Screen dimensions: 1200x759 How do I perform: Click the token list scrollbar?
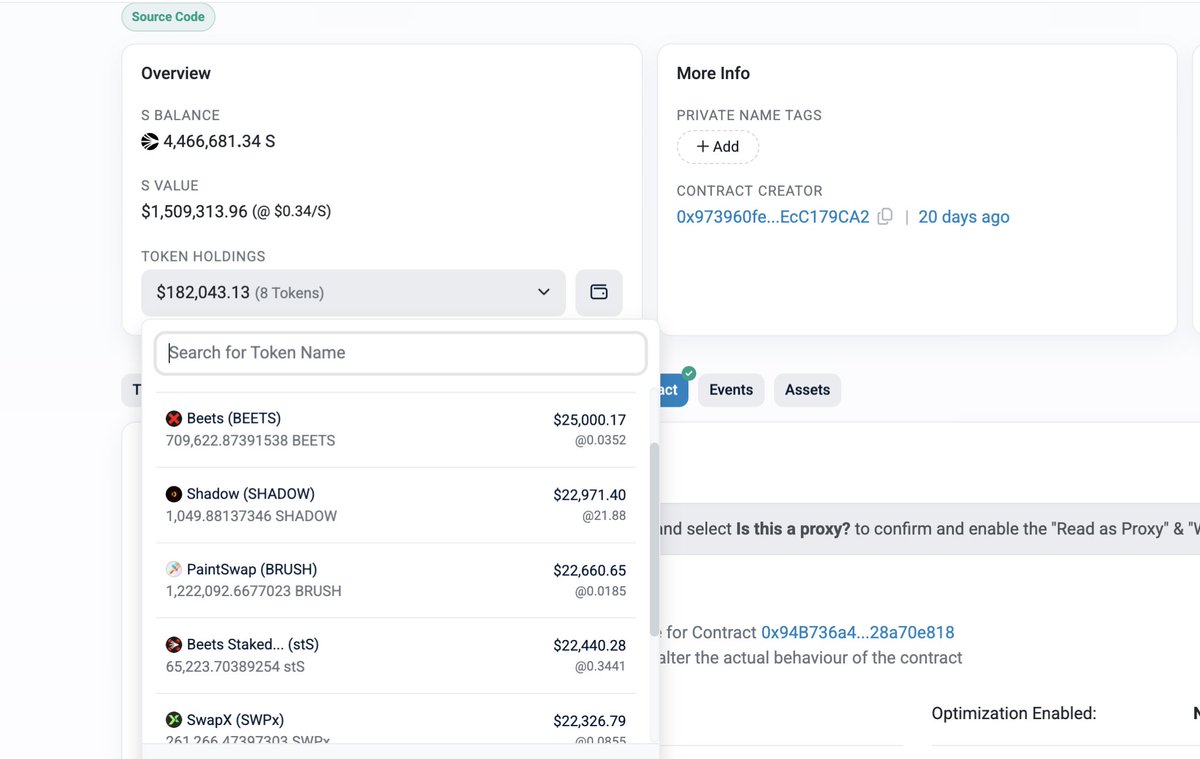654,540
